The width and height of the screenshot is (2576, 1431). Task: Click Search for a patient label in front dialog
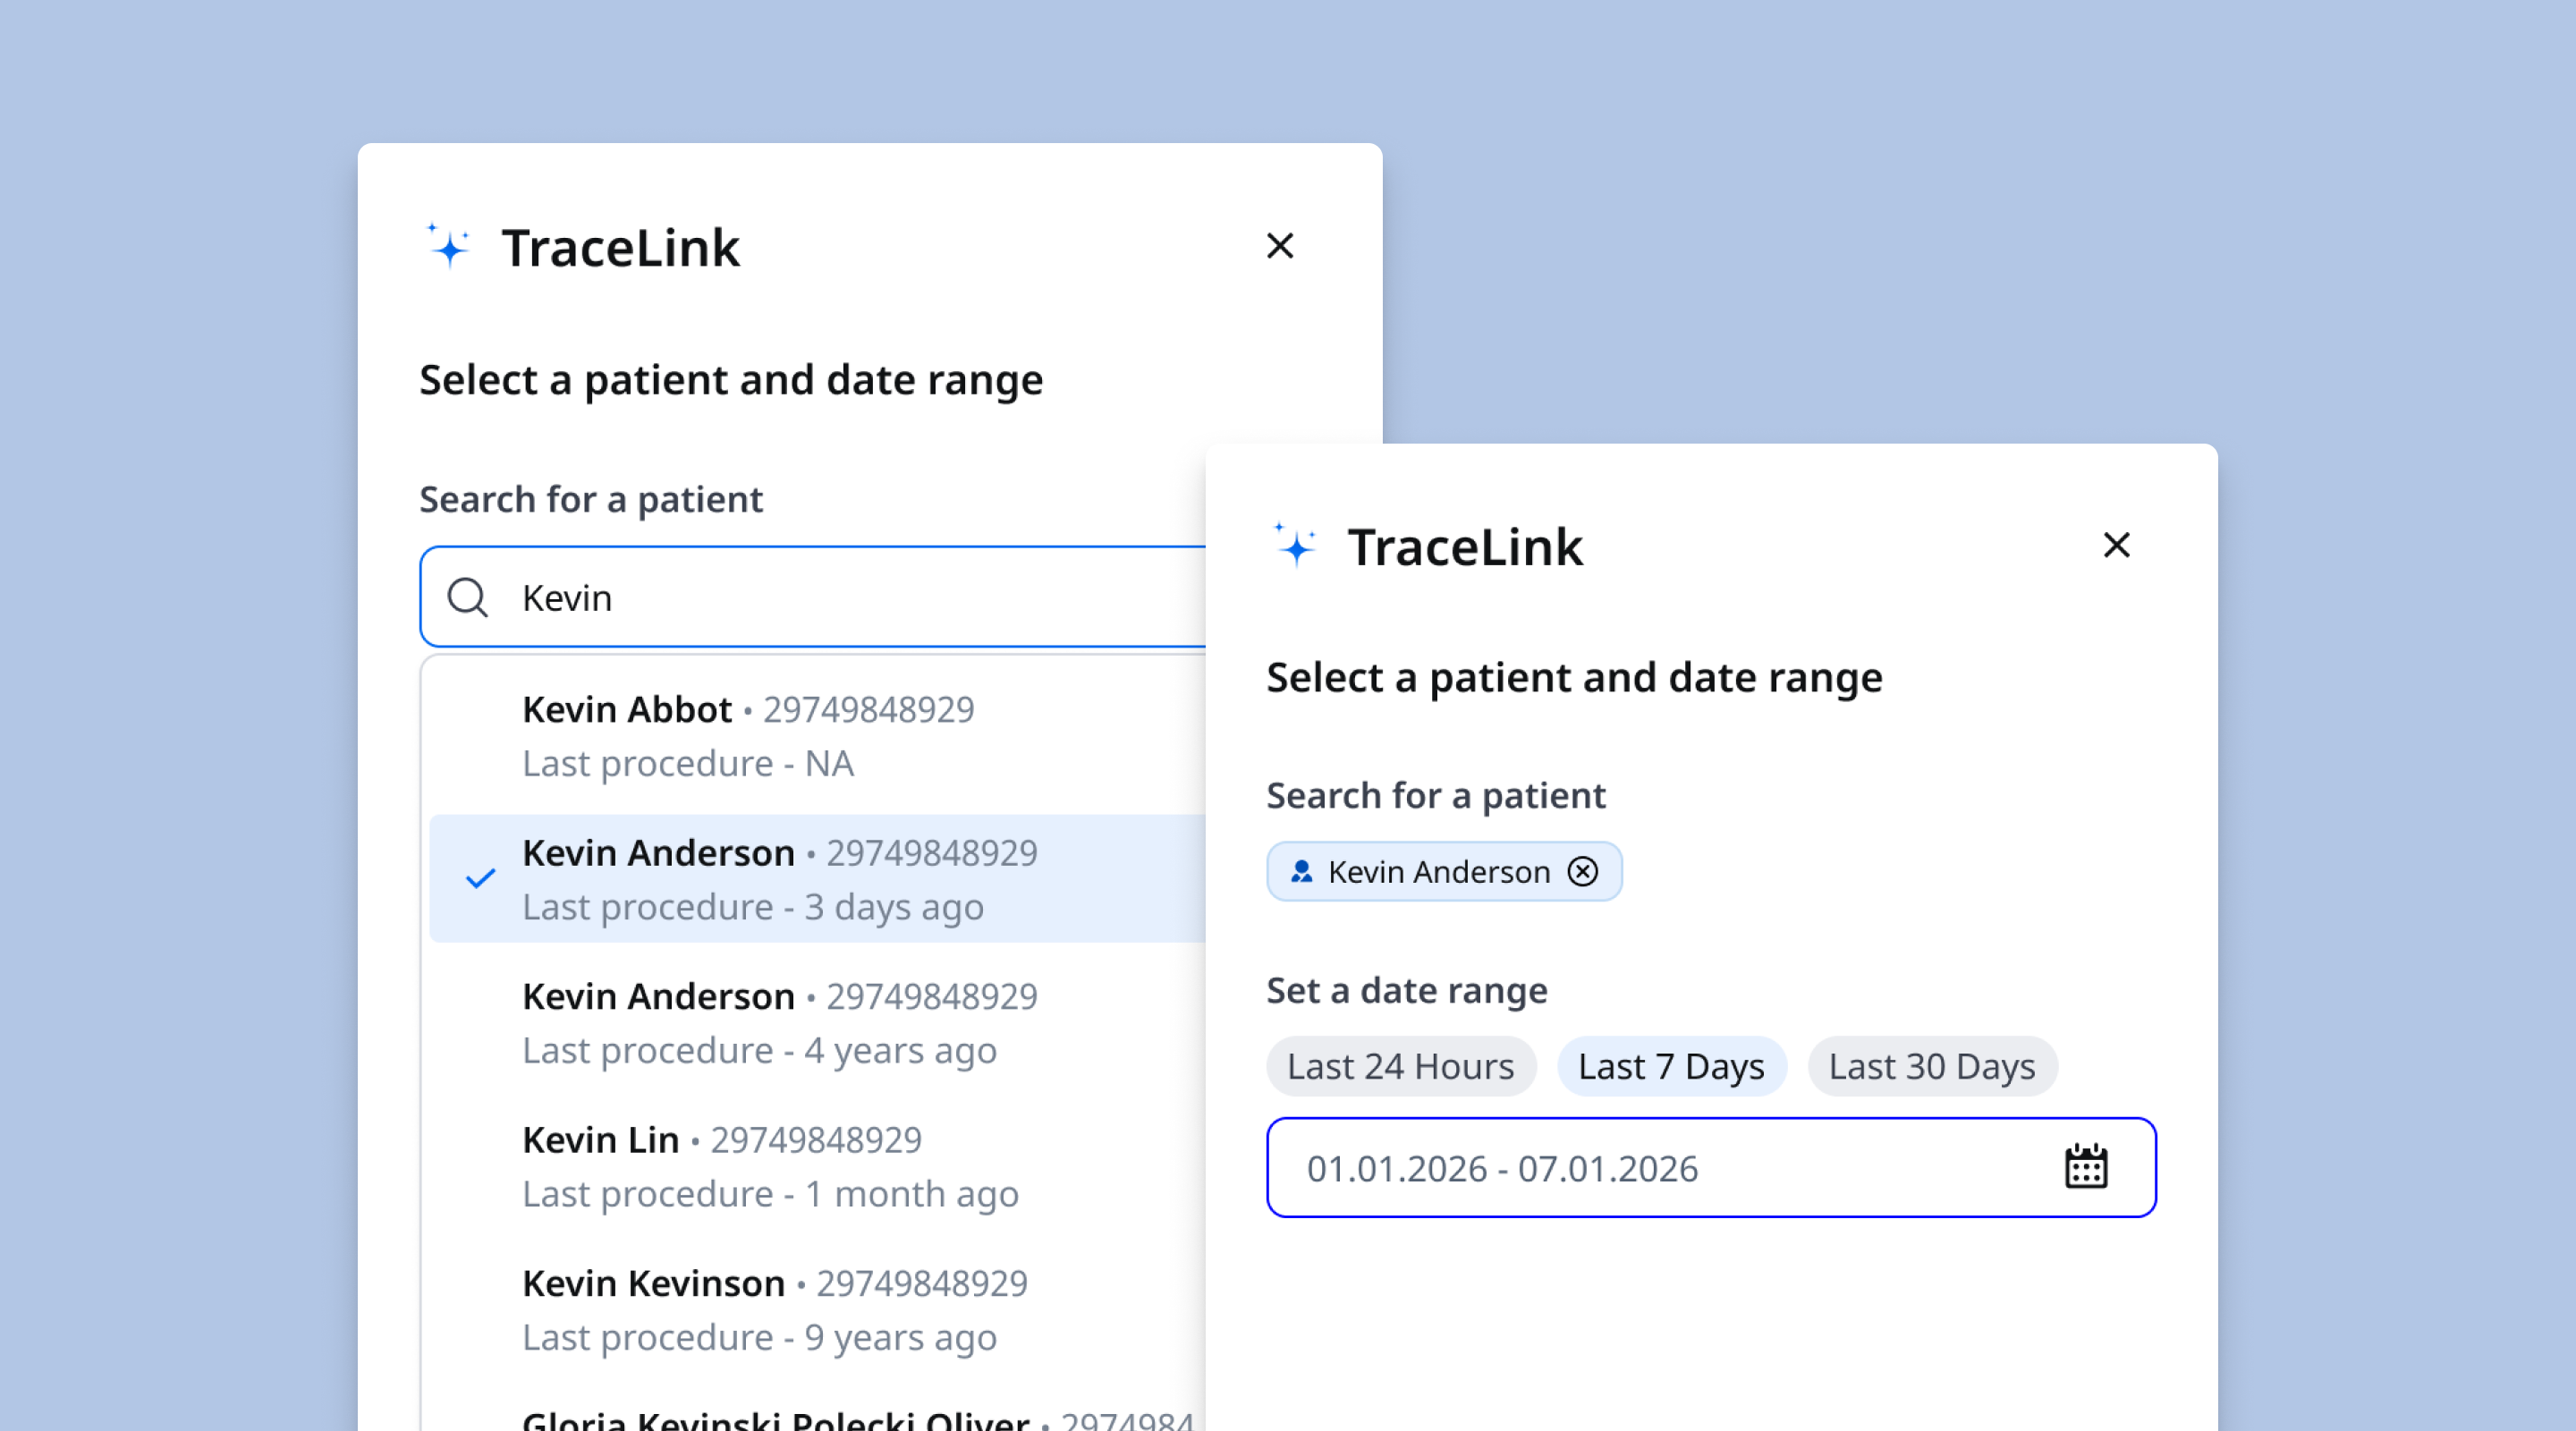pos(1436,796)
